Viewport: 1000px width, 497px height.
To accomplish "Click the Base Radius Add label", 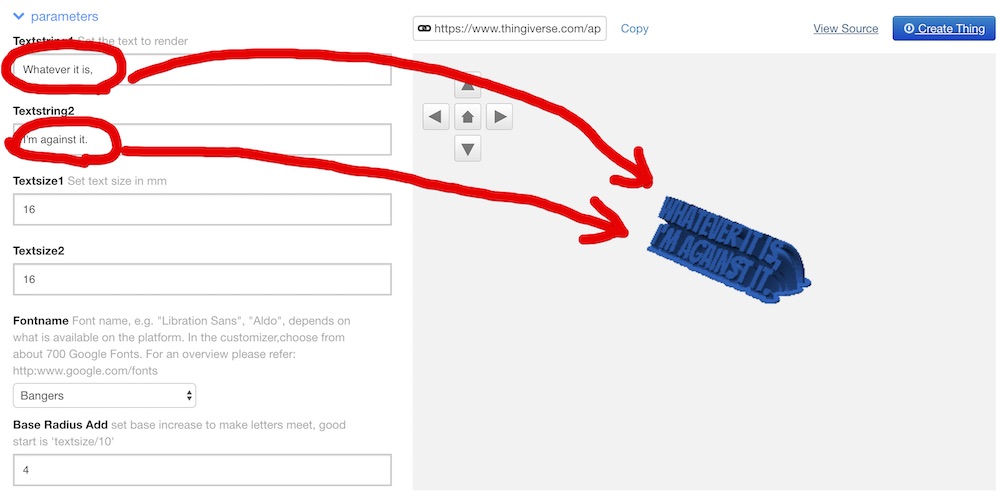I will 61,424.
